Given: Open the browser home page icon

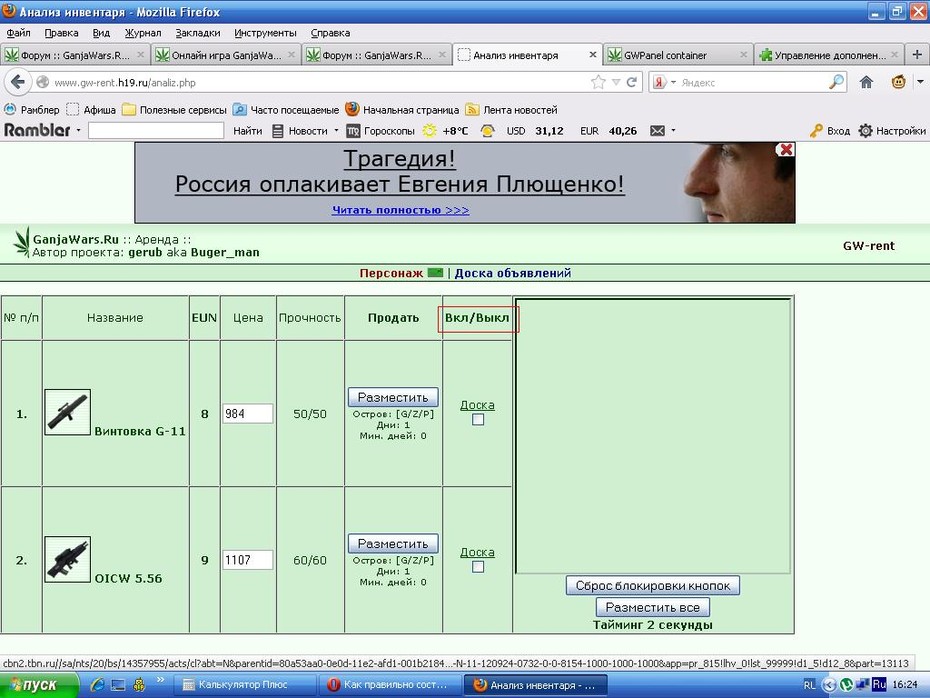Looking at the screenshot, I should pyautogui.click(x=866, y=82).
